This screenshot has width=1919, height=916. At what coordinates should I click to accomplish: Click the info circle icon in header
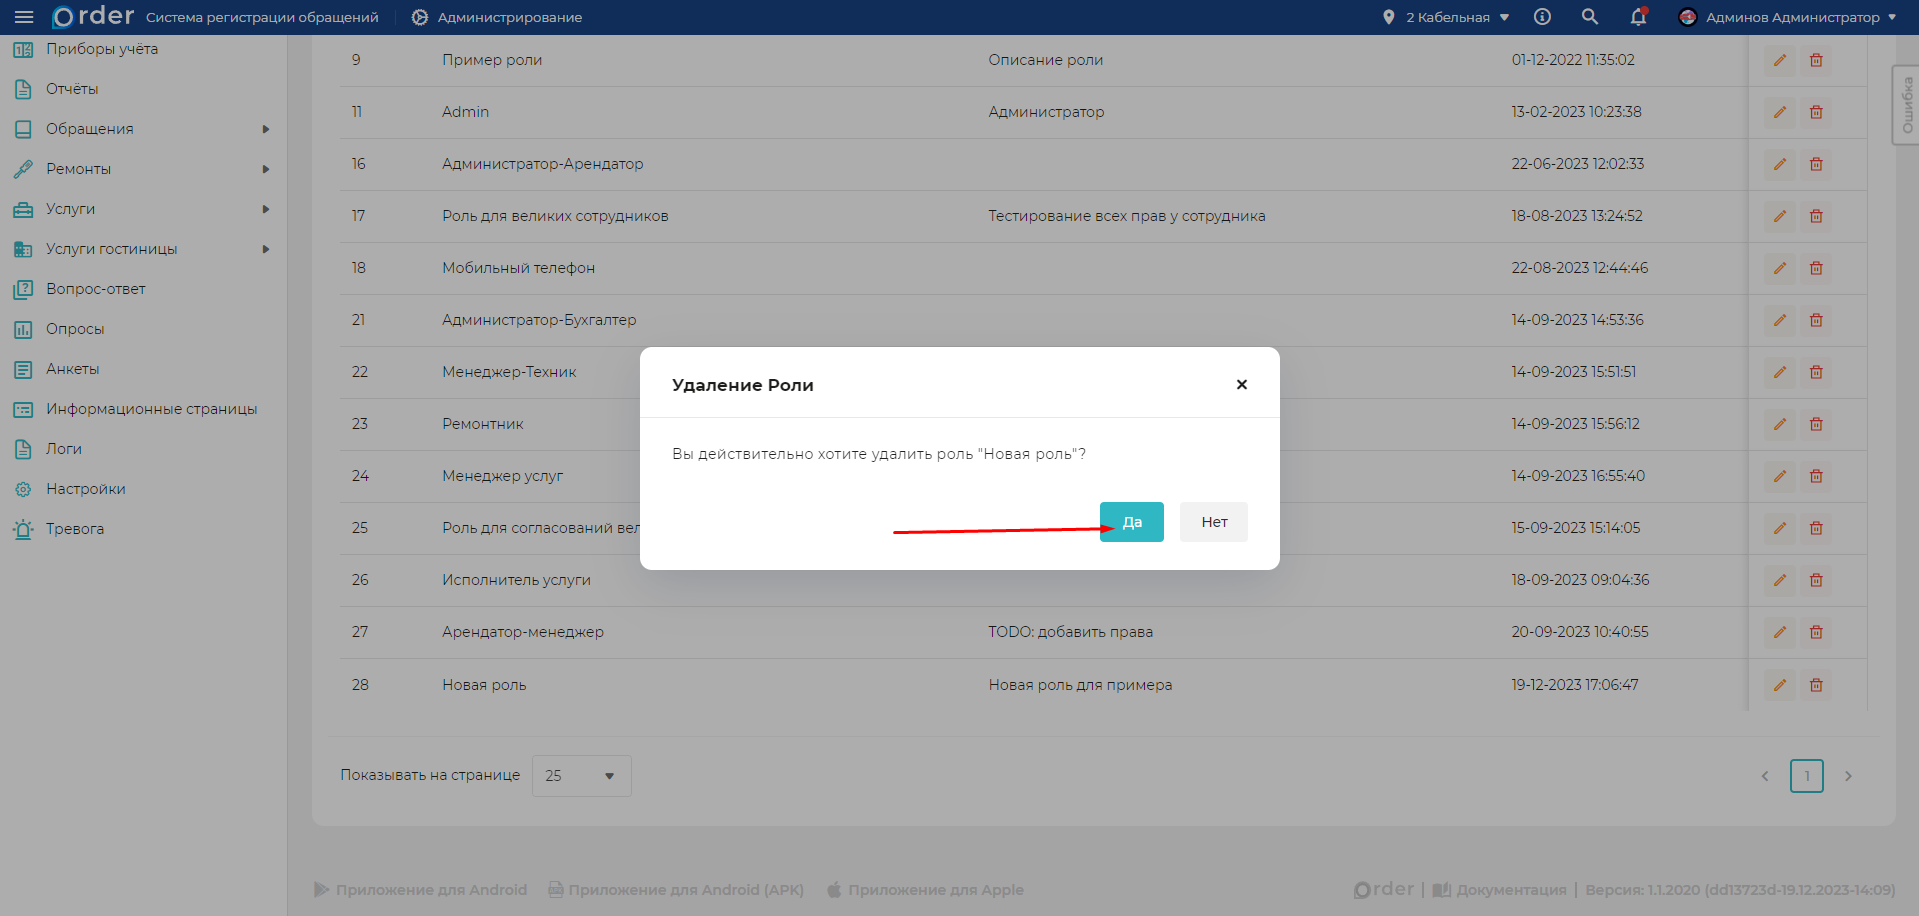click(1542, 17)
